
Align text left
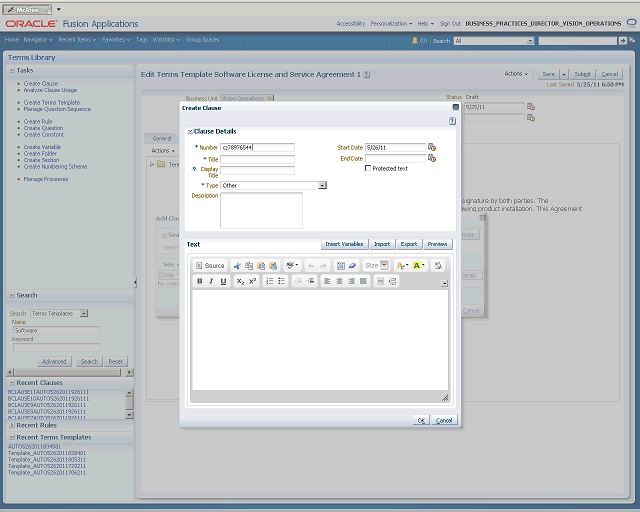(x=327, y=281)
